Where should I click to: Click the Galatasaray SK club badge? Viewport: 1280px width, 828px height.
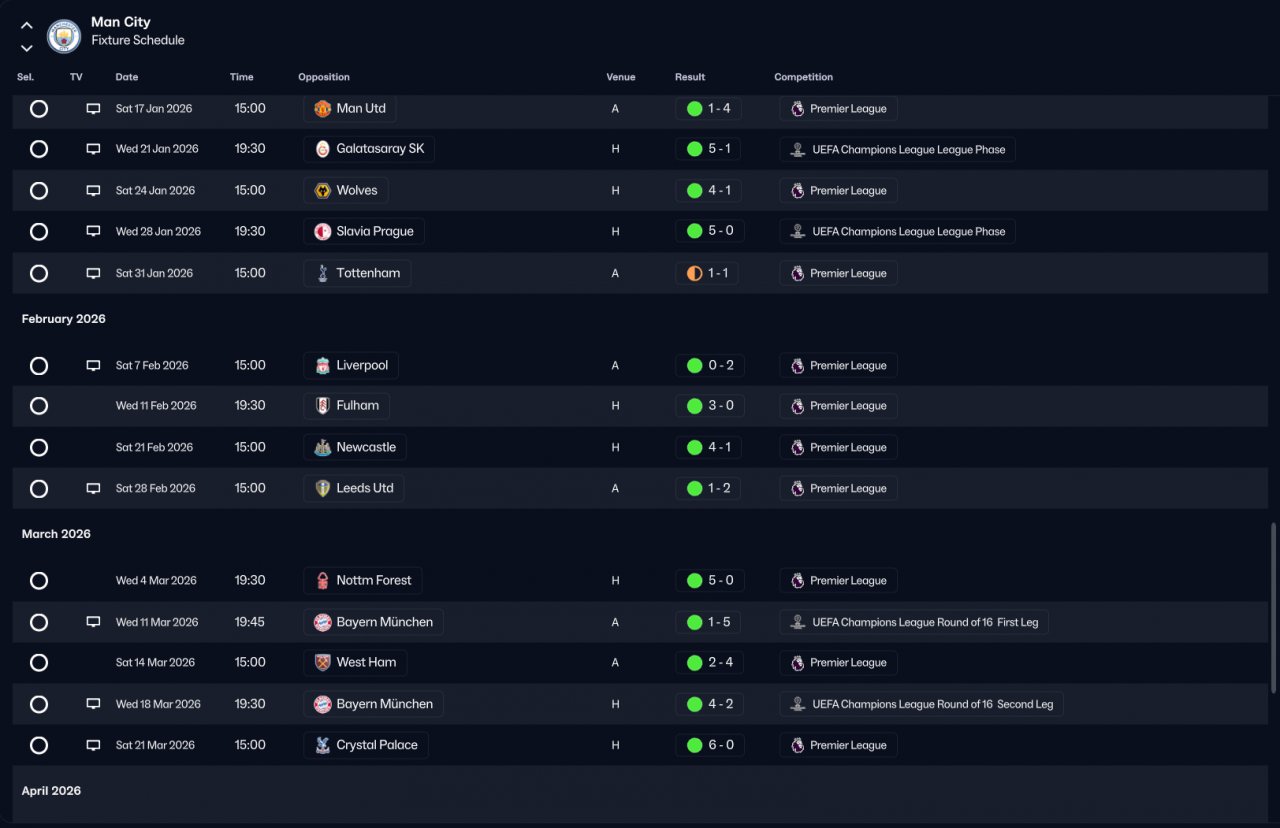(x=323, y=149)
